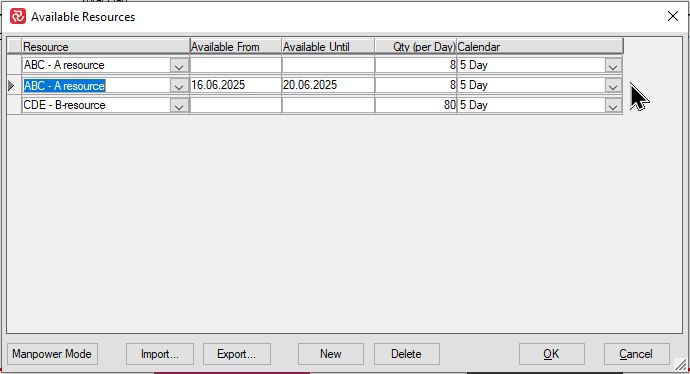Click the Qty (per Day) column header
Screen dimensions: 690x374
(416, 47)
